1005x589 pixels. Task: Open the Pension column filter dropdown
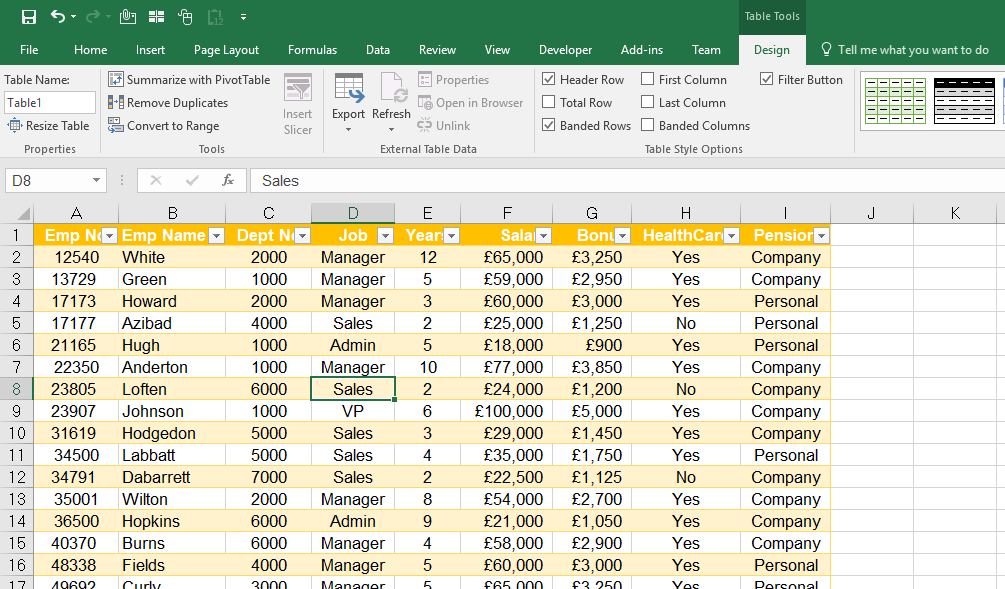[x=821, y=236]
